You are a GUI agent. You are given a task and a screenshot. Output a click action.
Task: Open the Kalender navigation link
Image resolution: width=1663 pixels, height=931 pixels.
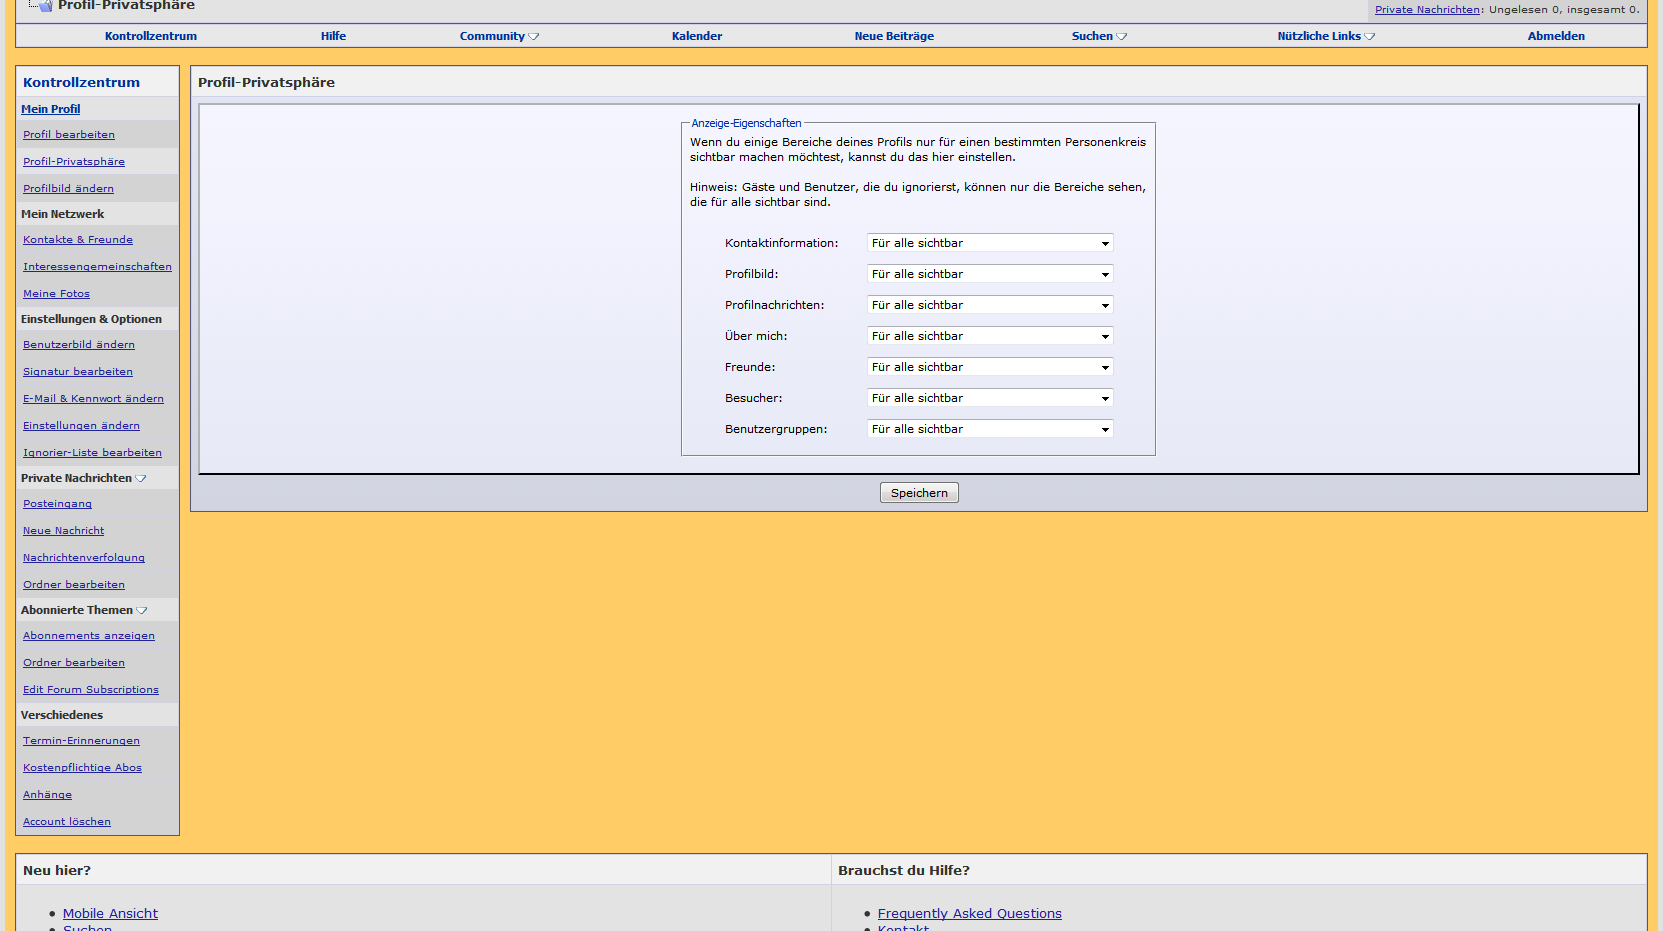696,36
